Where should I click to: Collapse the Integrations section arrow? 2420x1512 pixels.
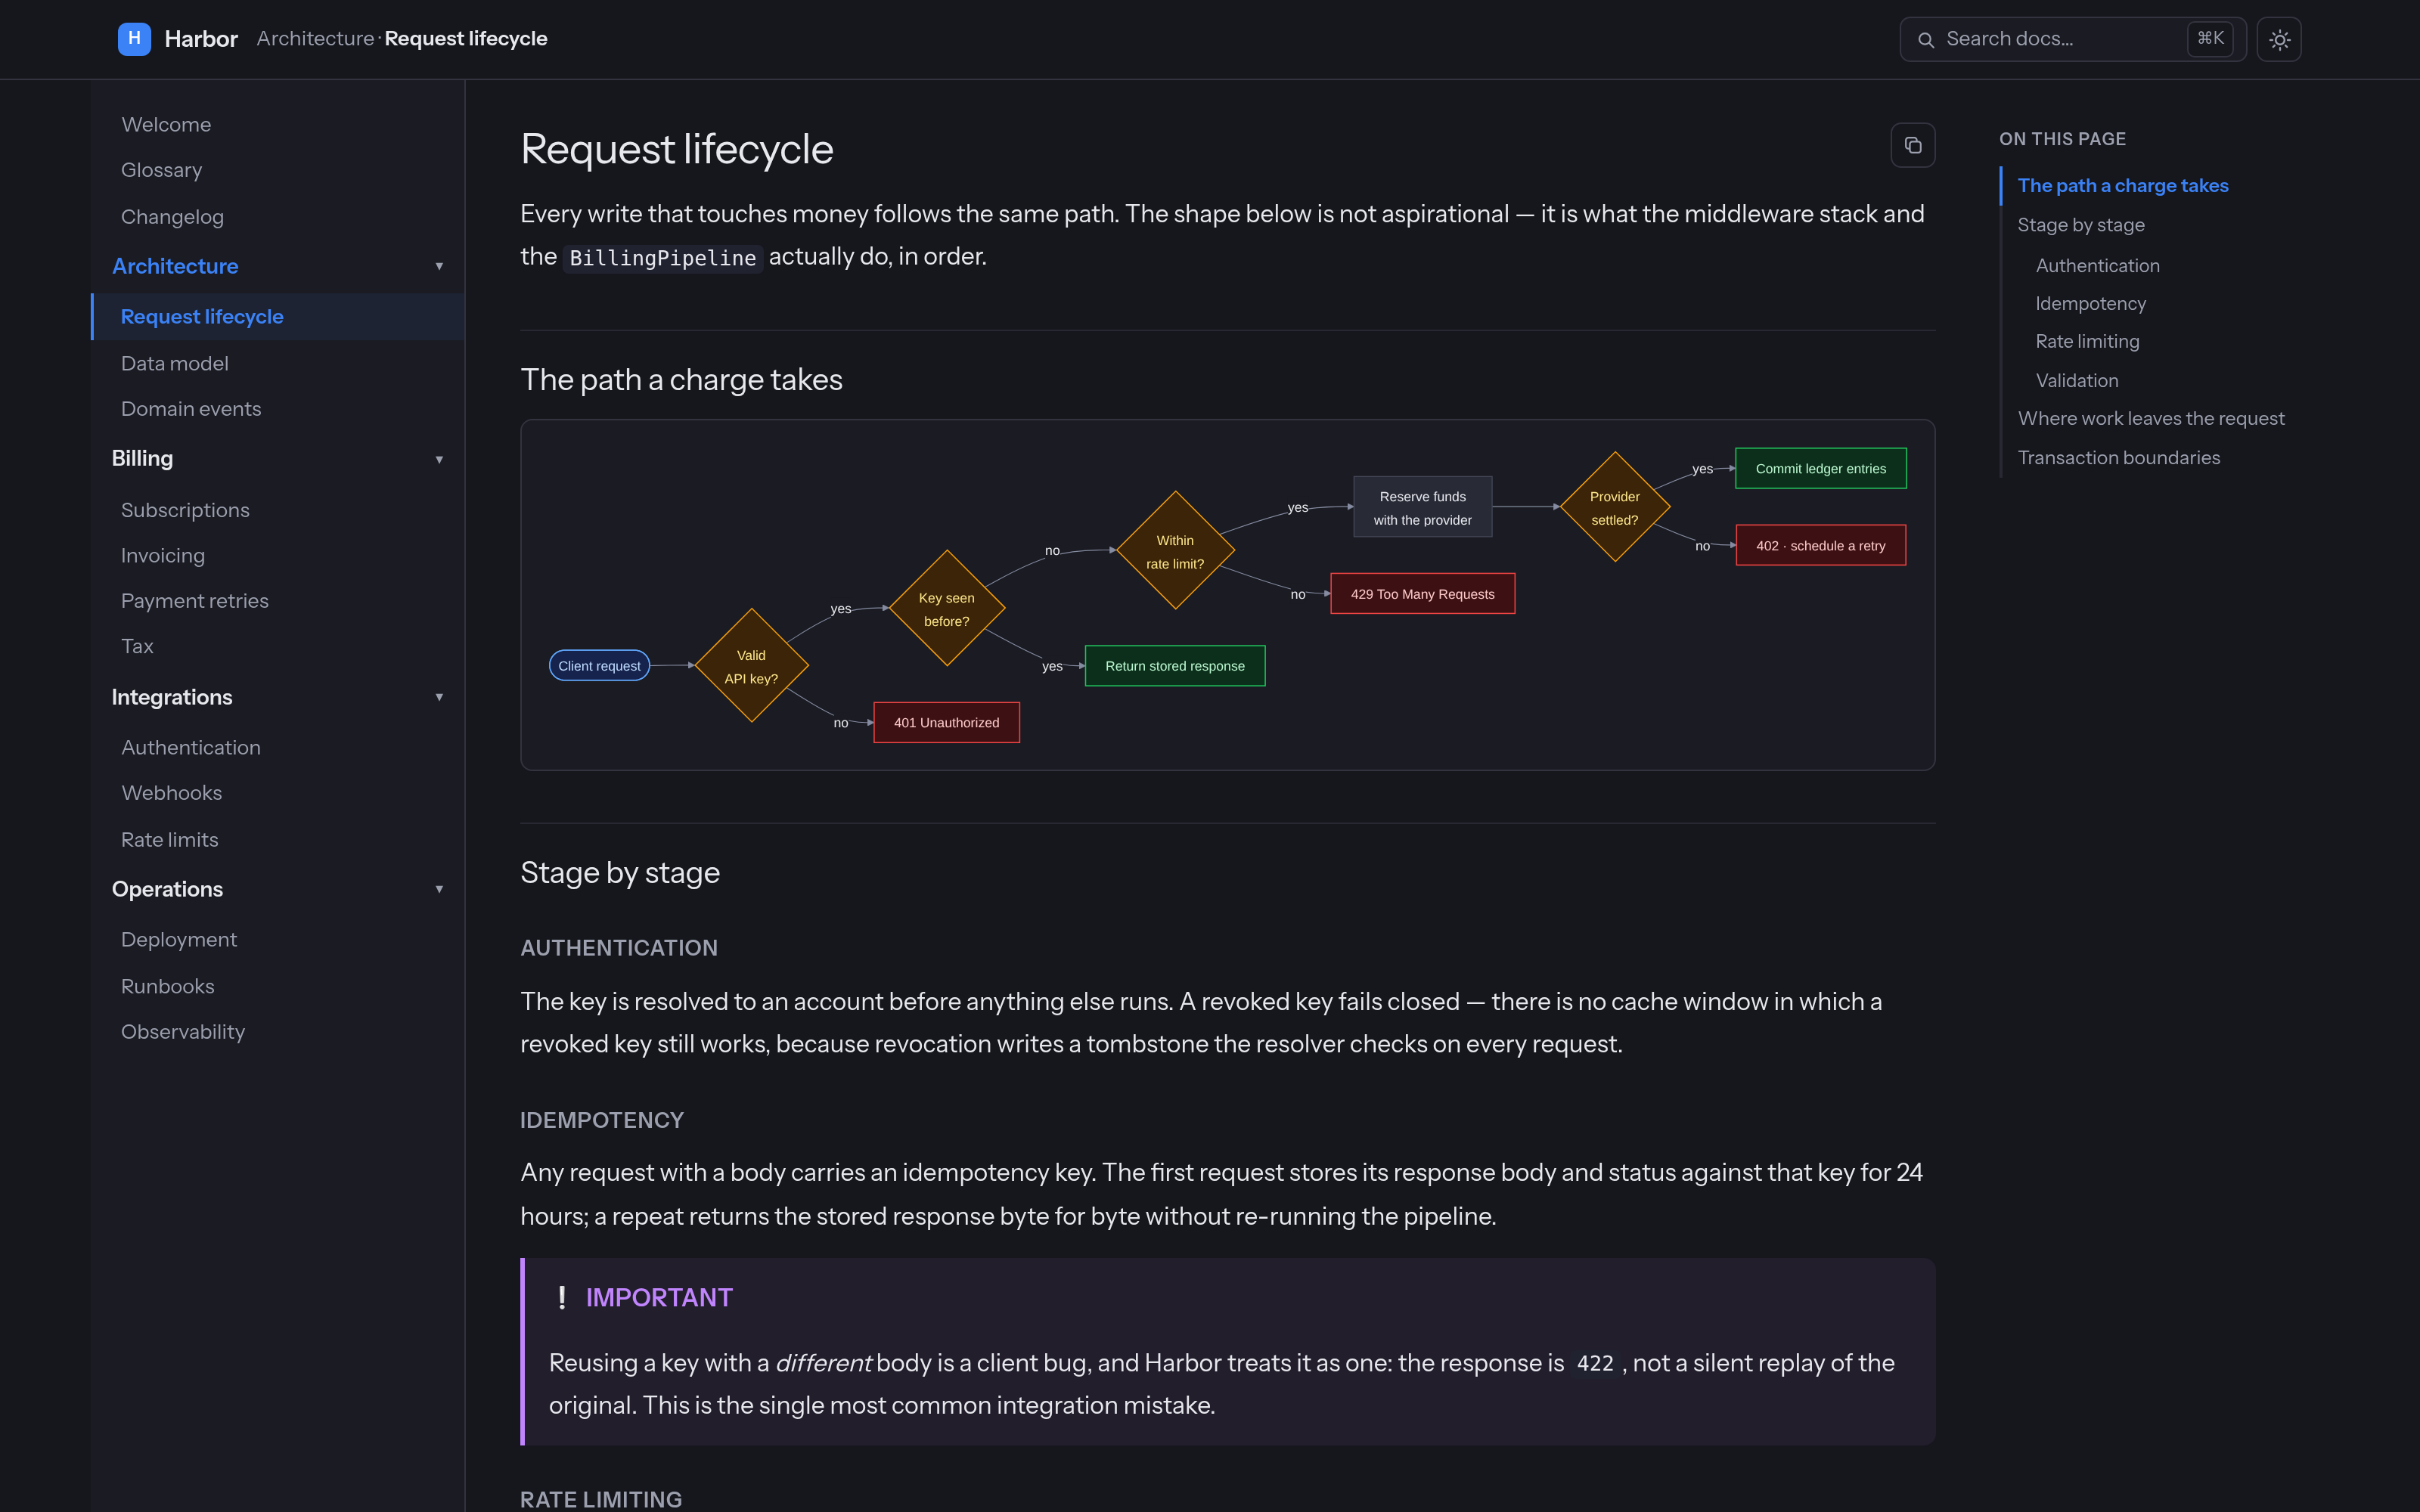[439, 697]
